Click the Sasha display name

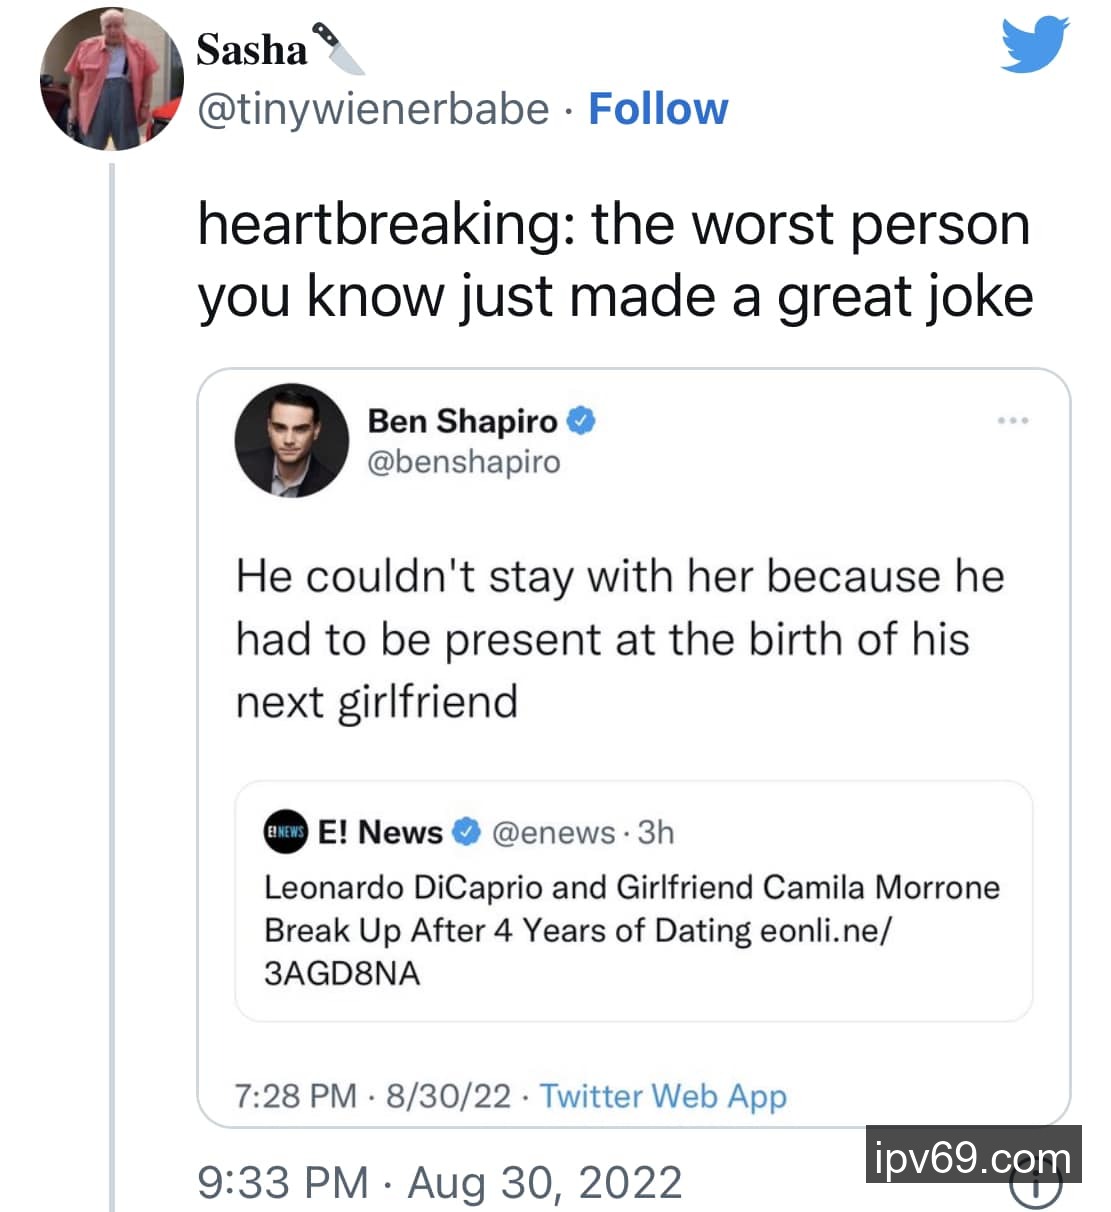point(251,50)
